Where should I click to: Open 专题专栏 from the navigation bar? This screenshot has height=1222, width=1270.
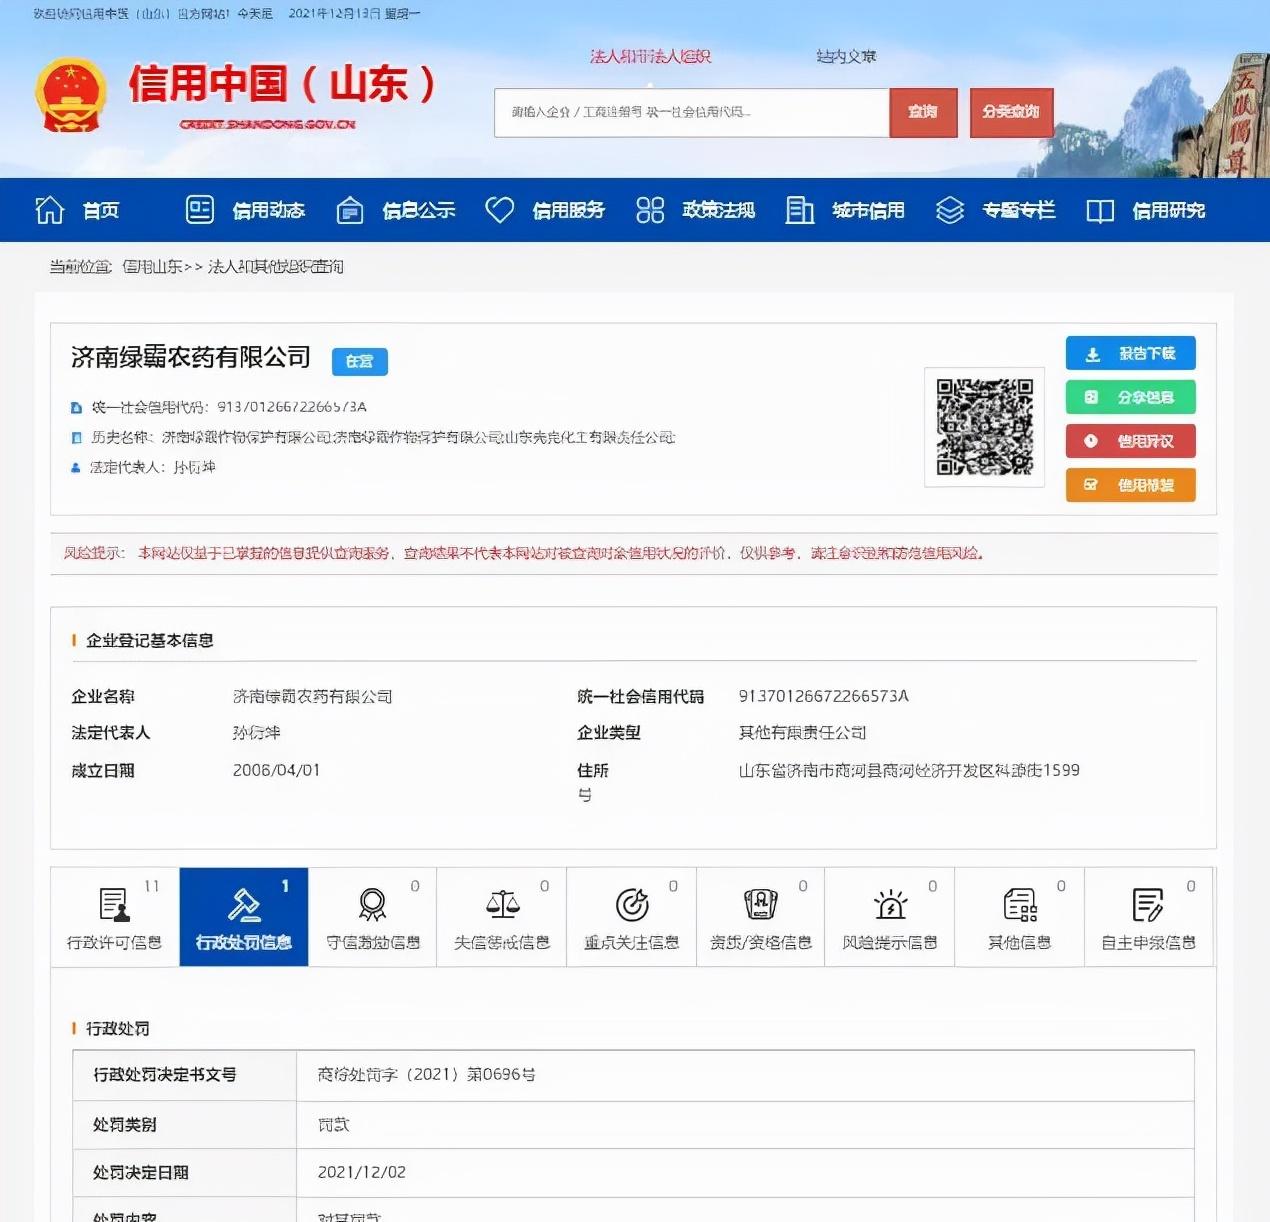point(998,210)
